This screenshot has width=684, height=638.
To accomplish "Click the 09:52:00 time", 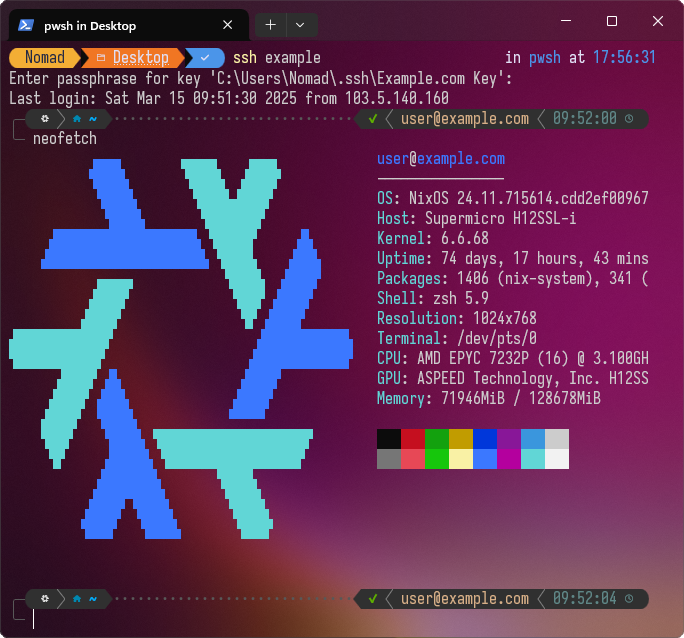I will pos(585,119).
